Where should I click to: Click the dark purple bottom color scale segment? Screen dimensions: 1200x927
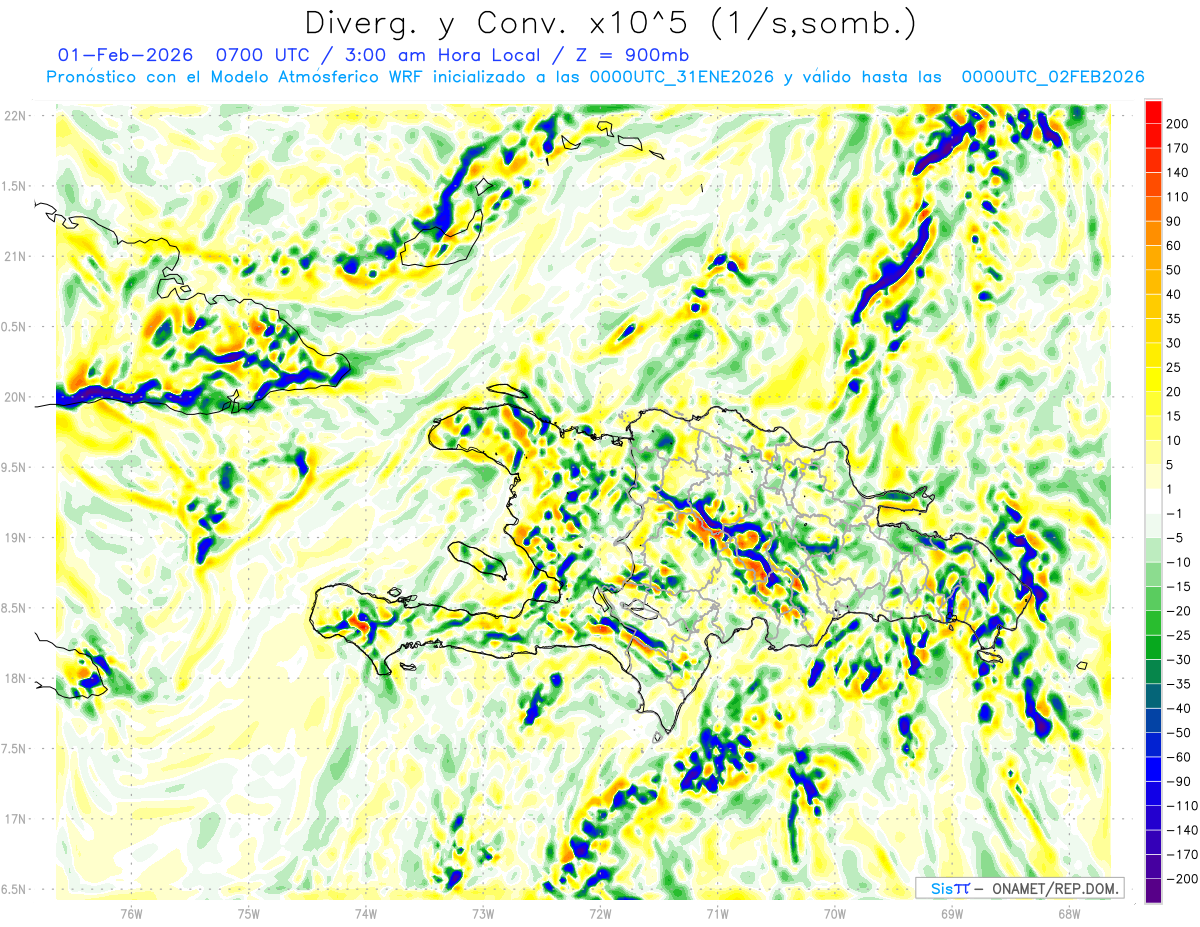click(1153, 892)
